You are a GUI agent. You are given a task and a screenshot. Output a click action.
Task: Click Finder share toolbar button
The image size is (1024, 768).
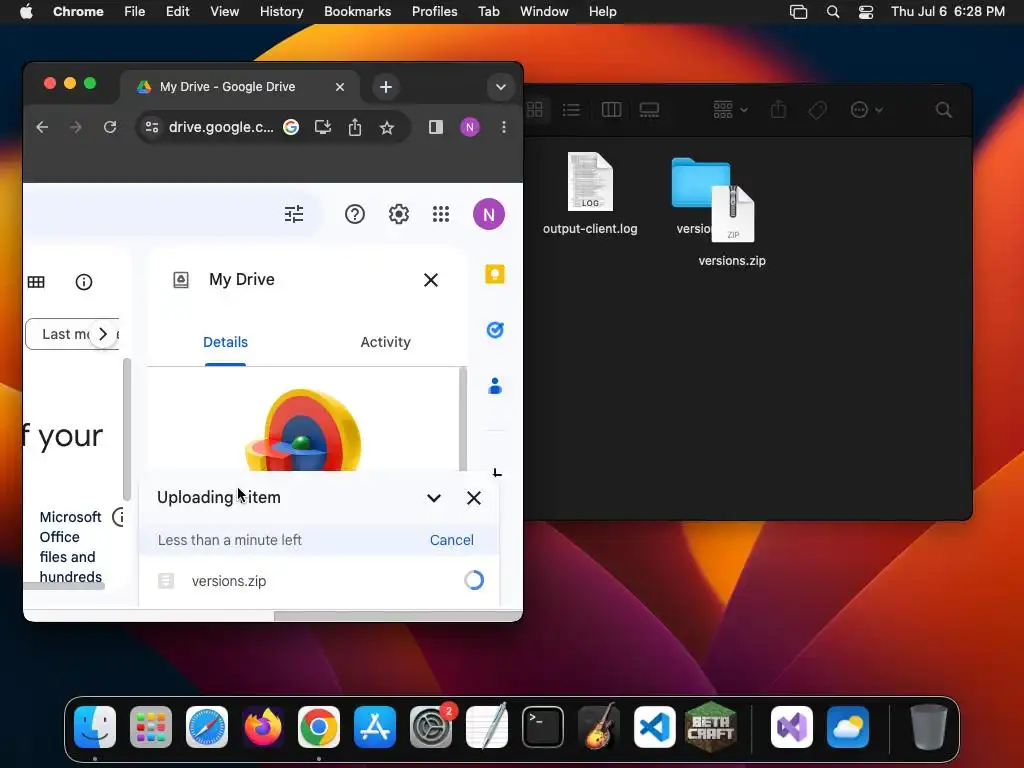(x=778, y=110)
